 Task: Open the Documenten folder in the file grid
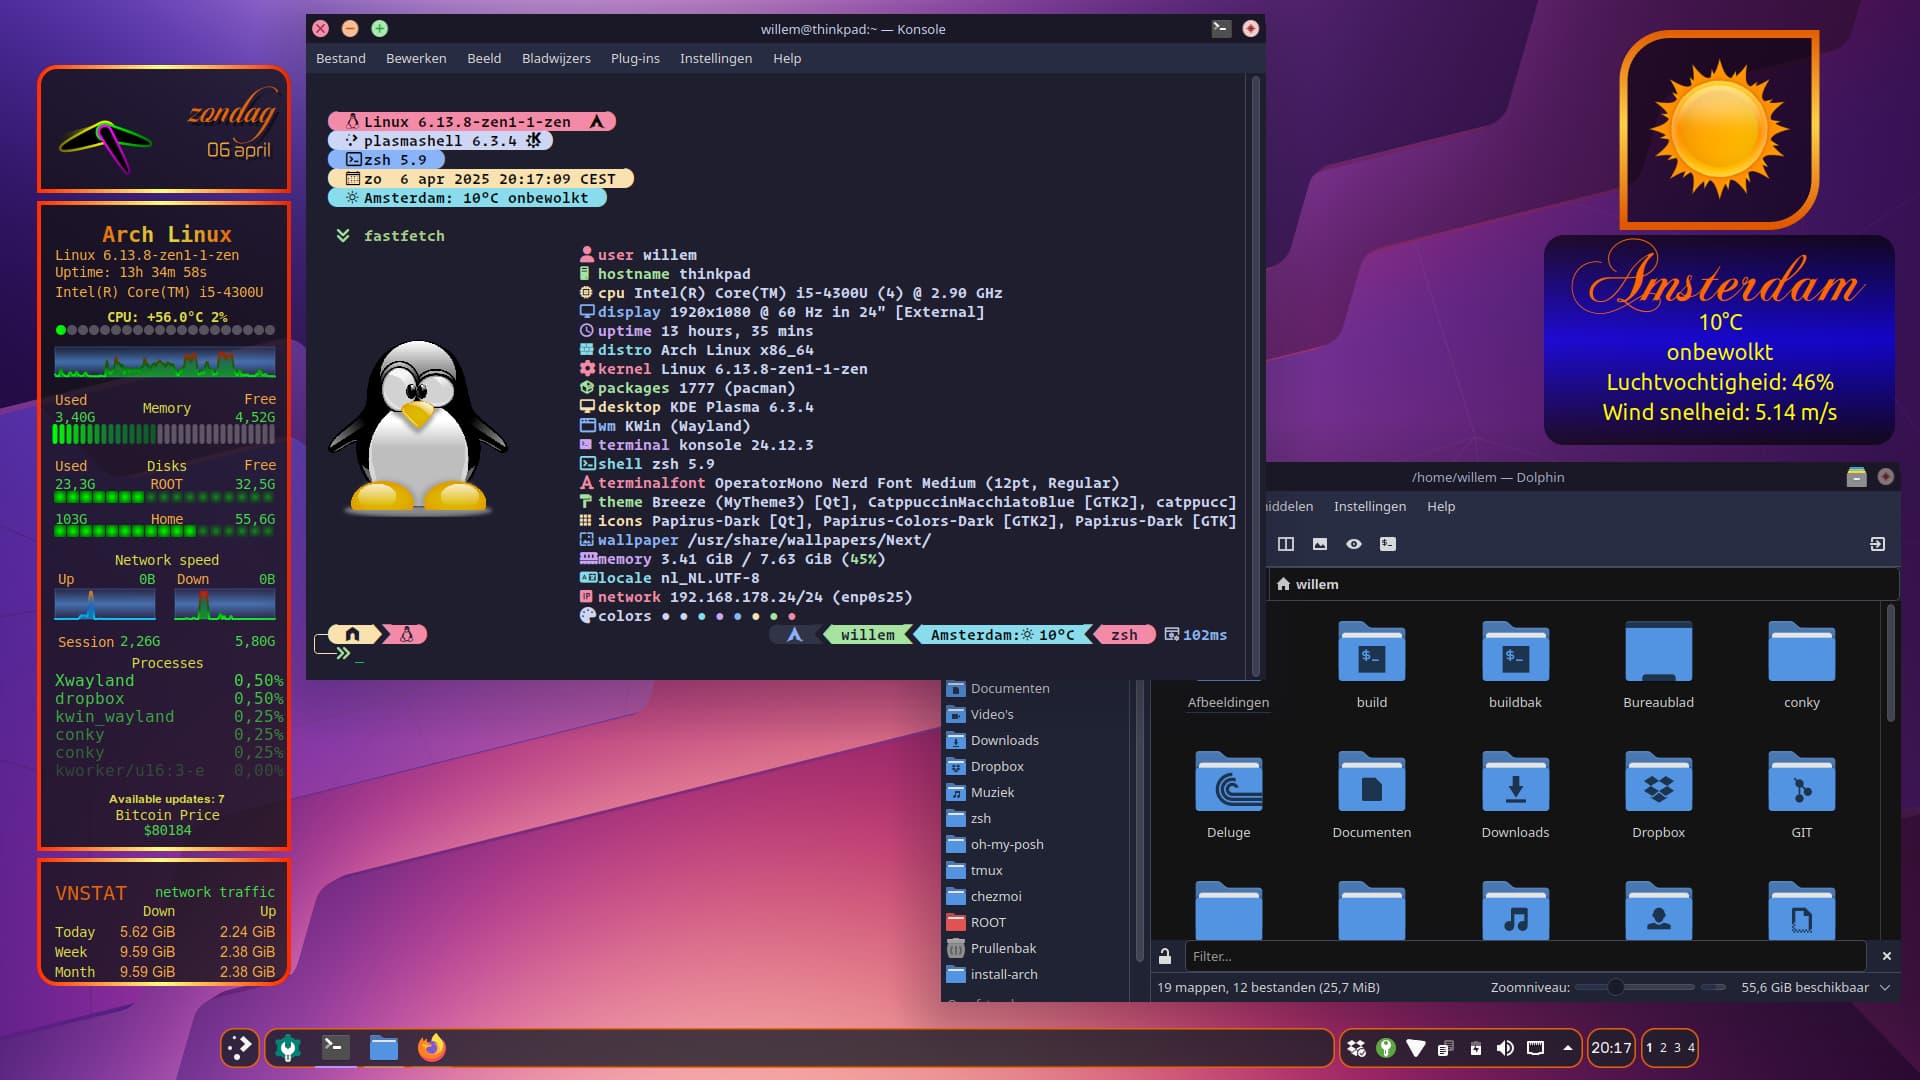[x=1372, y=795]
